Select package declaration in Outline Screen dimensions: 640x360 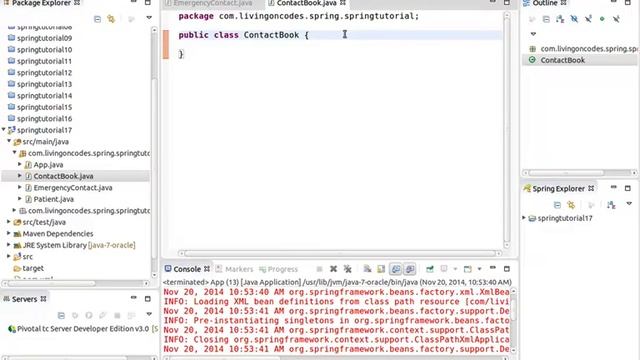point(584,49)
